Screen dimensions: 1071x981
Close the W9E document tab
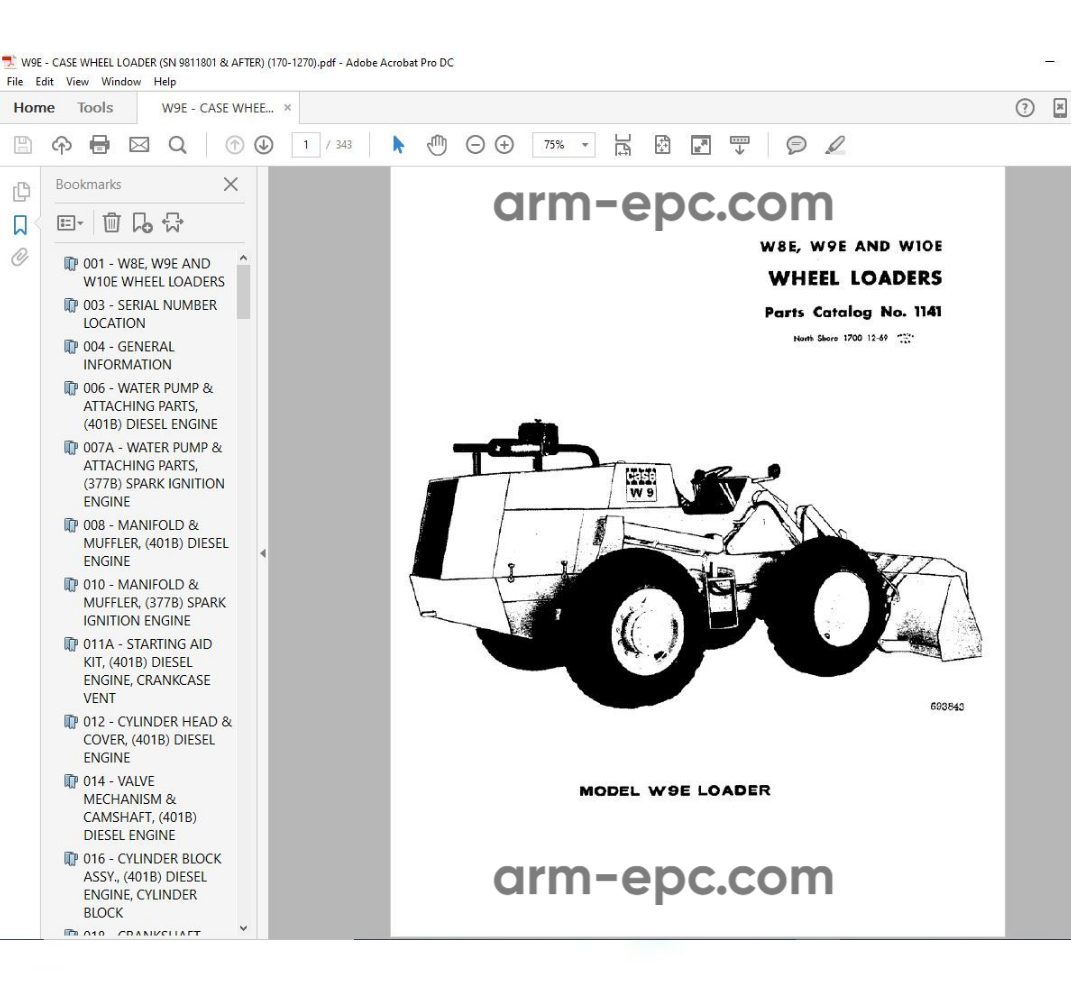[x=288, y=107]
